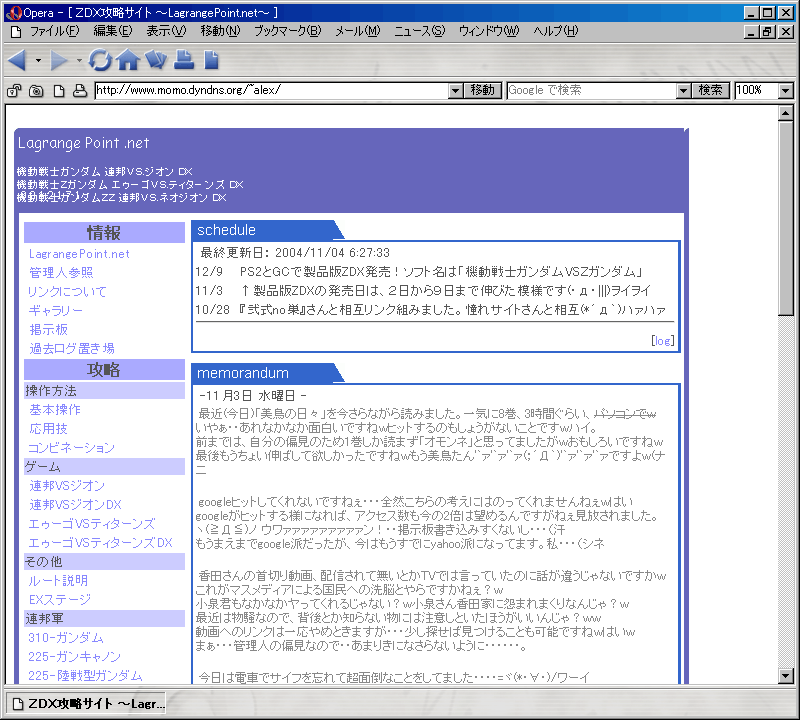
Task: Click the page scrollbar up arrow
Action: click(786, 113)
